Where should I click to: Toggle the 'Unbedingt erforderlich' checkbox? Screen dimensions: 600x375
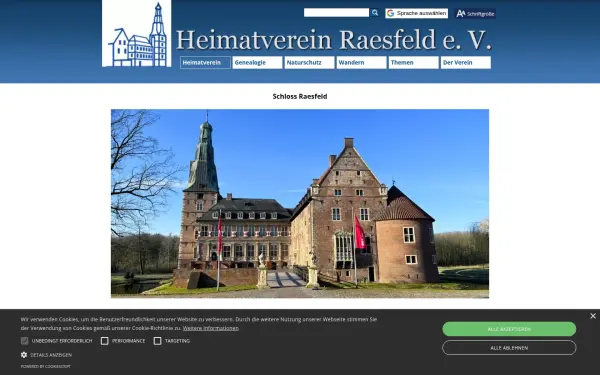click(x=24, y=341)
